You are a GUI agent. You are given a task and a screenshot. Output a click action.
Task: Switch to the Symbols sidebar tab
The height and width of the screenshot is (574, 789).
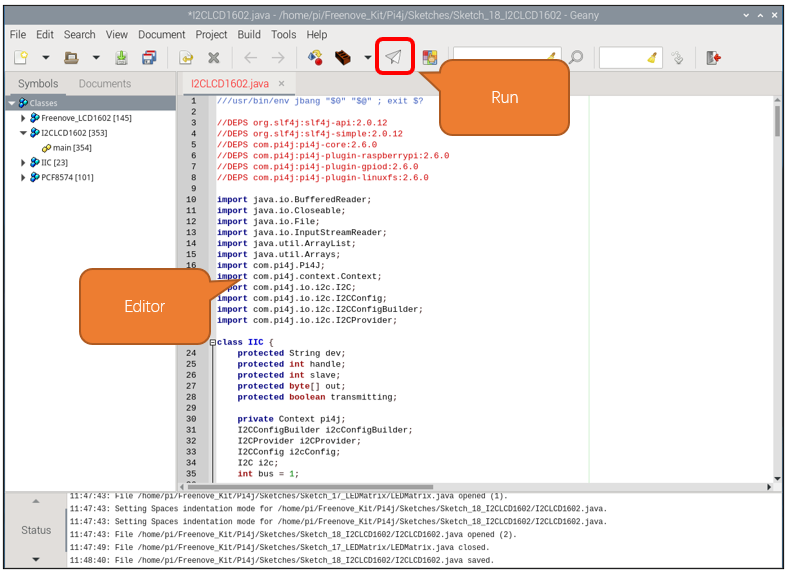pos(38,84)
